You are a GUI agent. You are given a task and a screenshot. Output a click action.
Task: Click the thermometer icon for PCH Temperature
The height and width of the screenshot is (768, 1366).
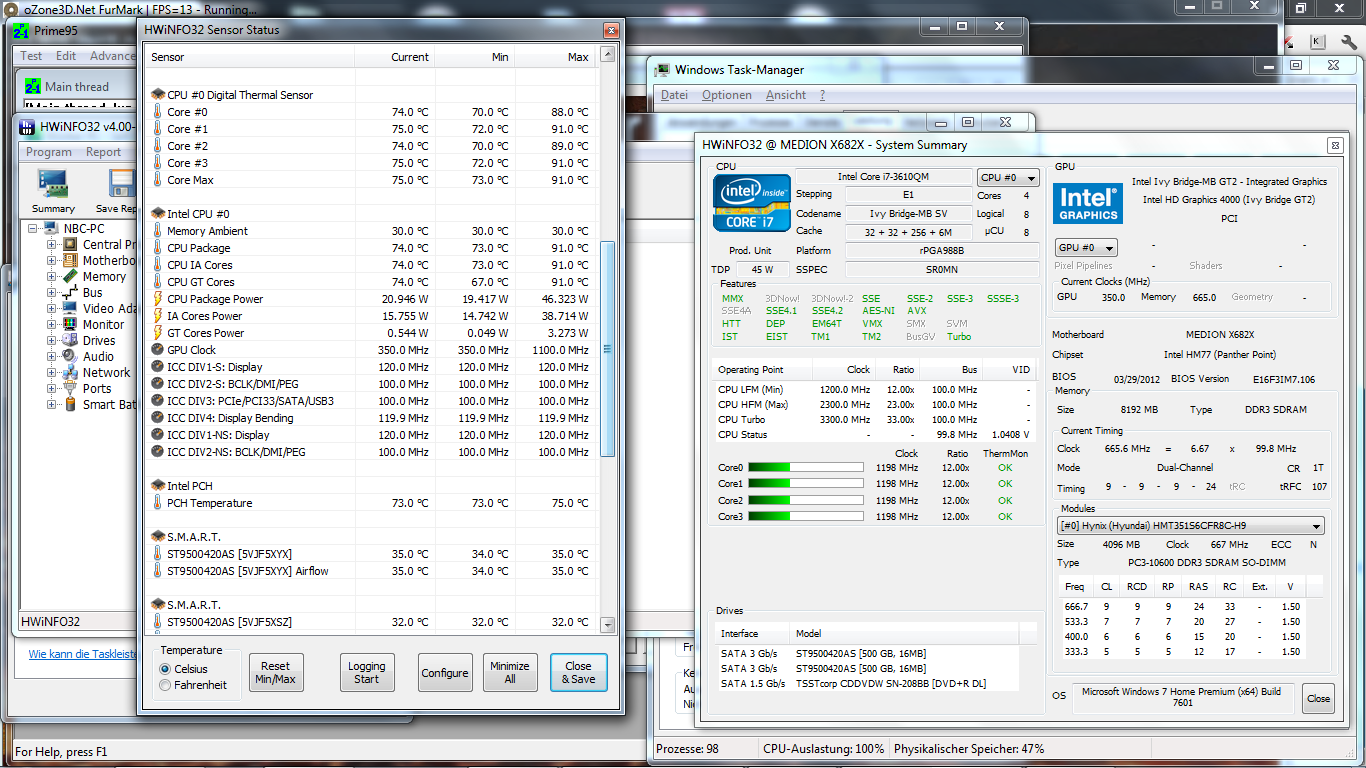[x=158, y=503]
